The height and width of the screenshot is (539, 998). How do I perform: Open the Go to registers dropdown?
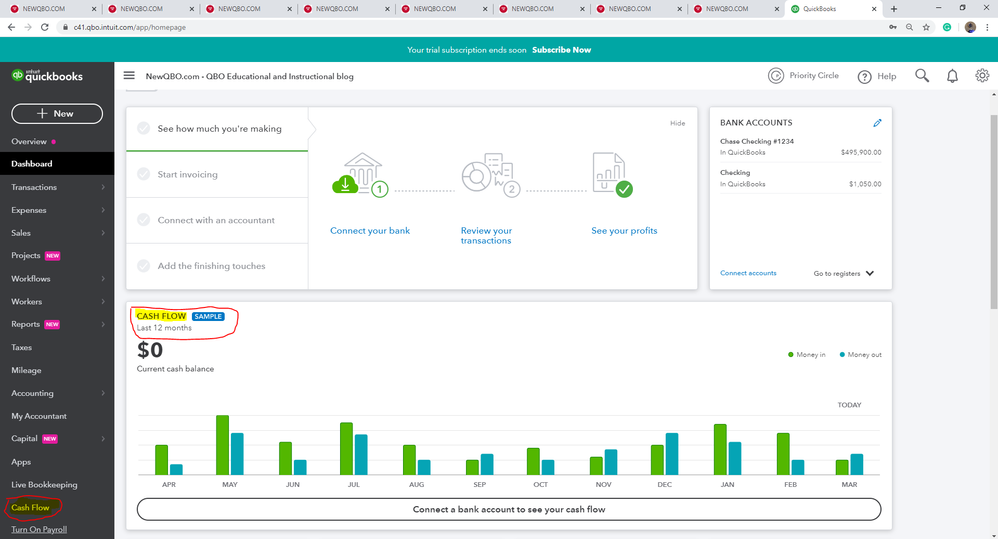click(x=844, y=274)
